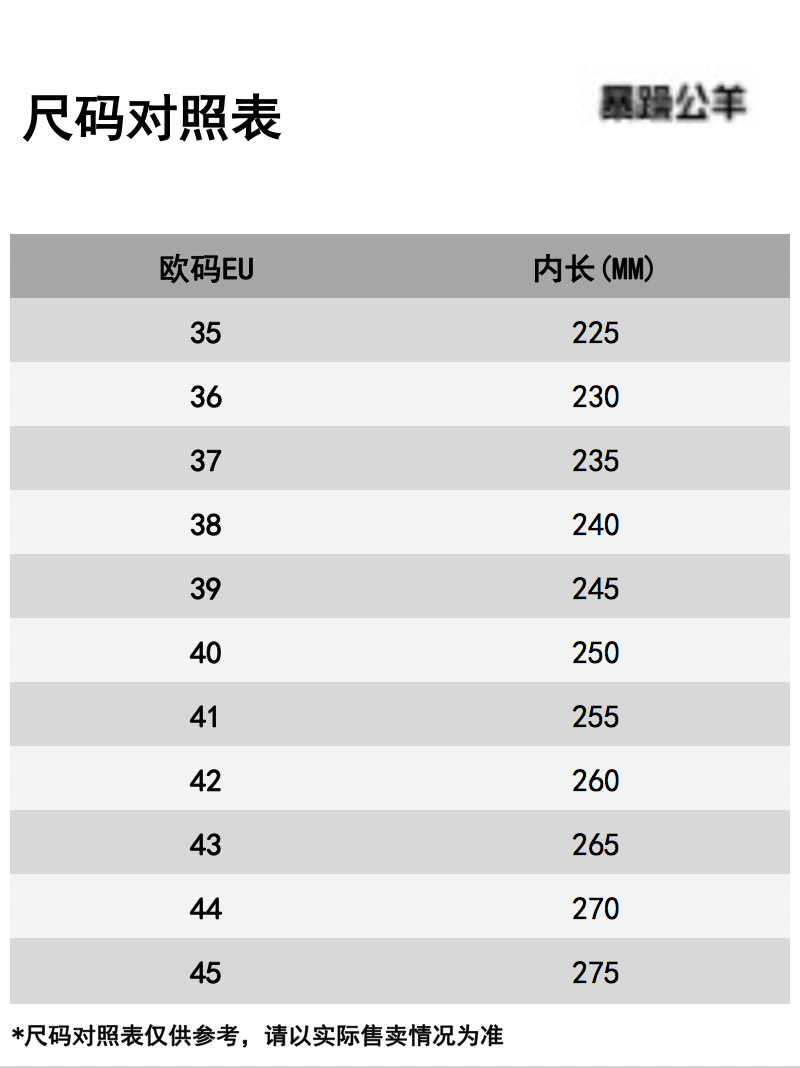This screenshot has width=800, height=1068.
Task: Click EU size 35 cell
Action: [206, 332]
